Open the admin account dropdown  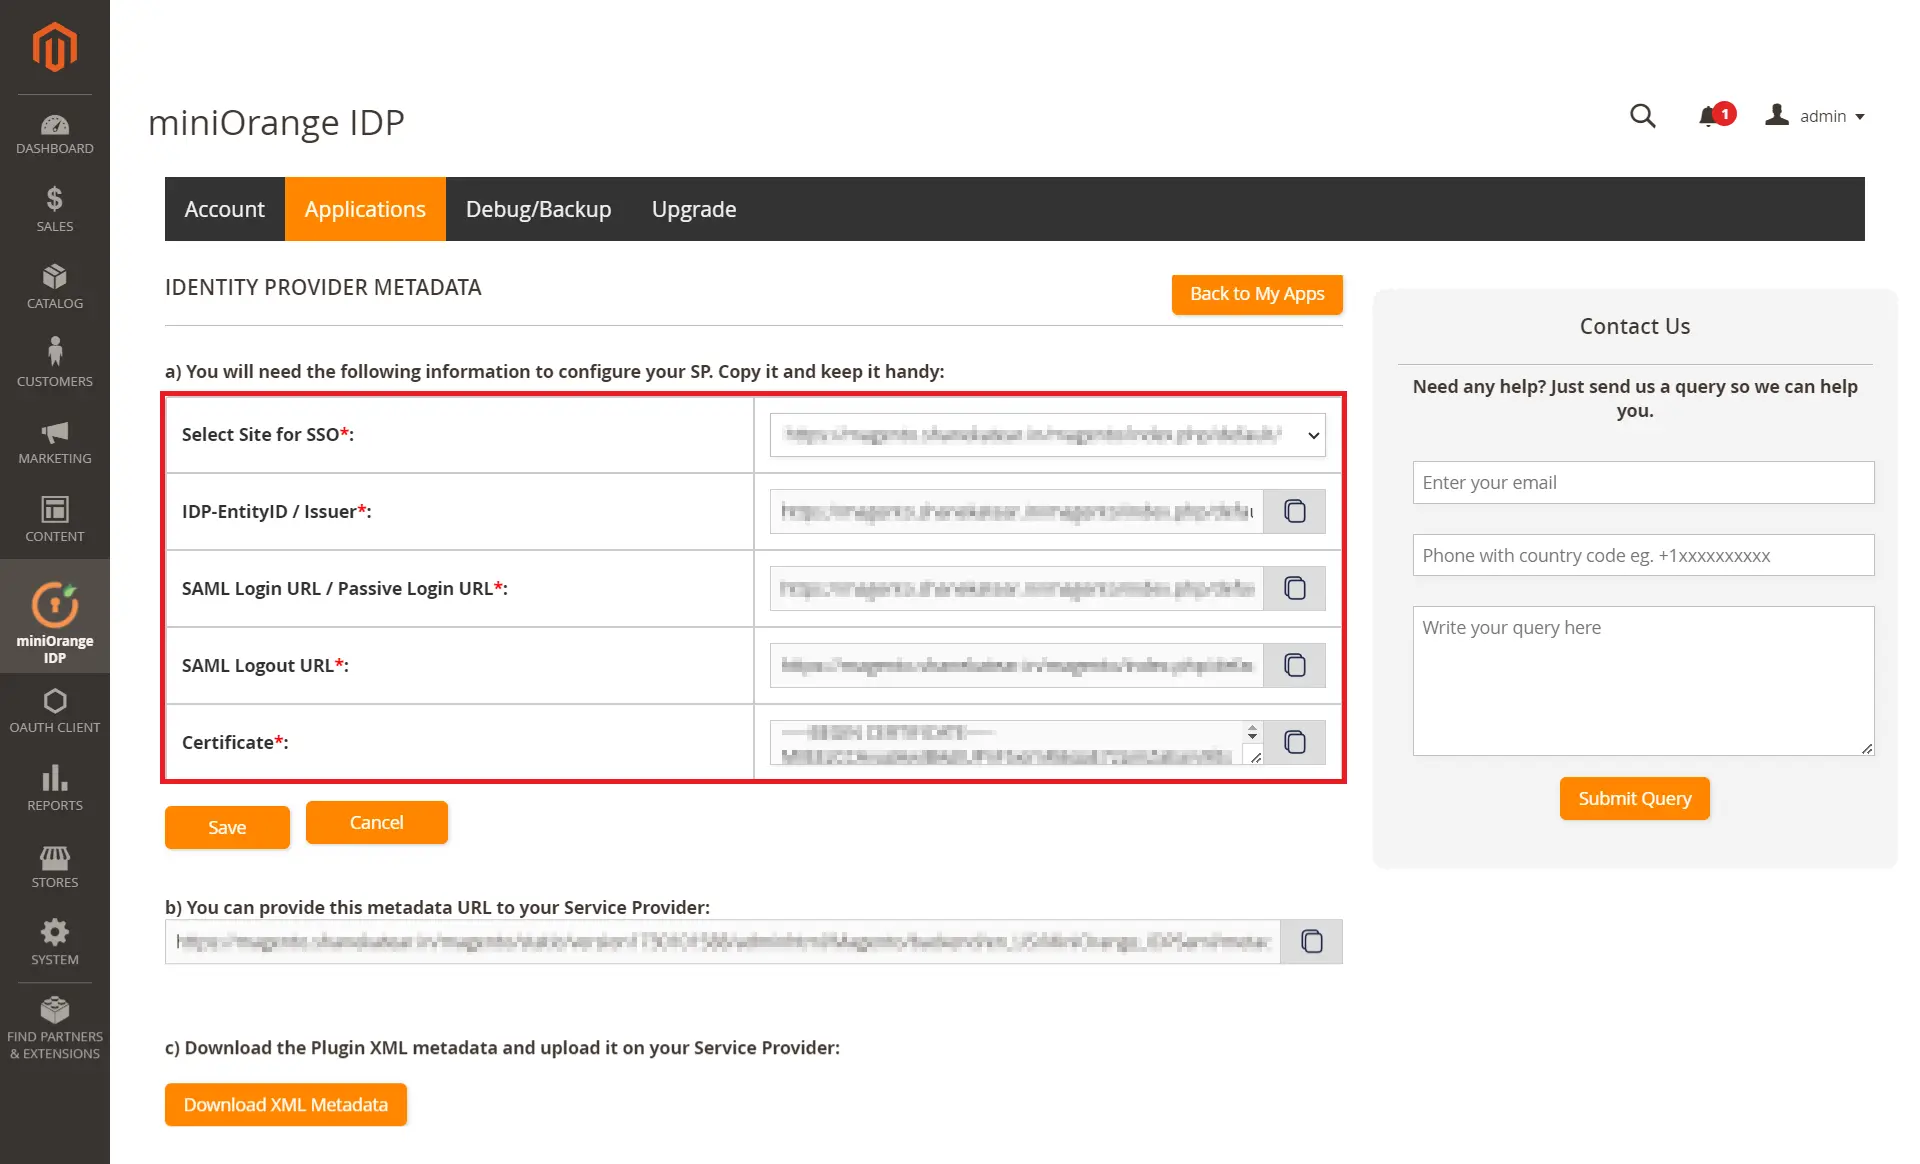(1815, 116)
